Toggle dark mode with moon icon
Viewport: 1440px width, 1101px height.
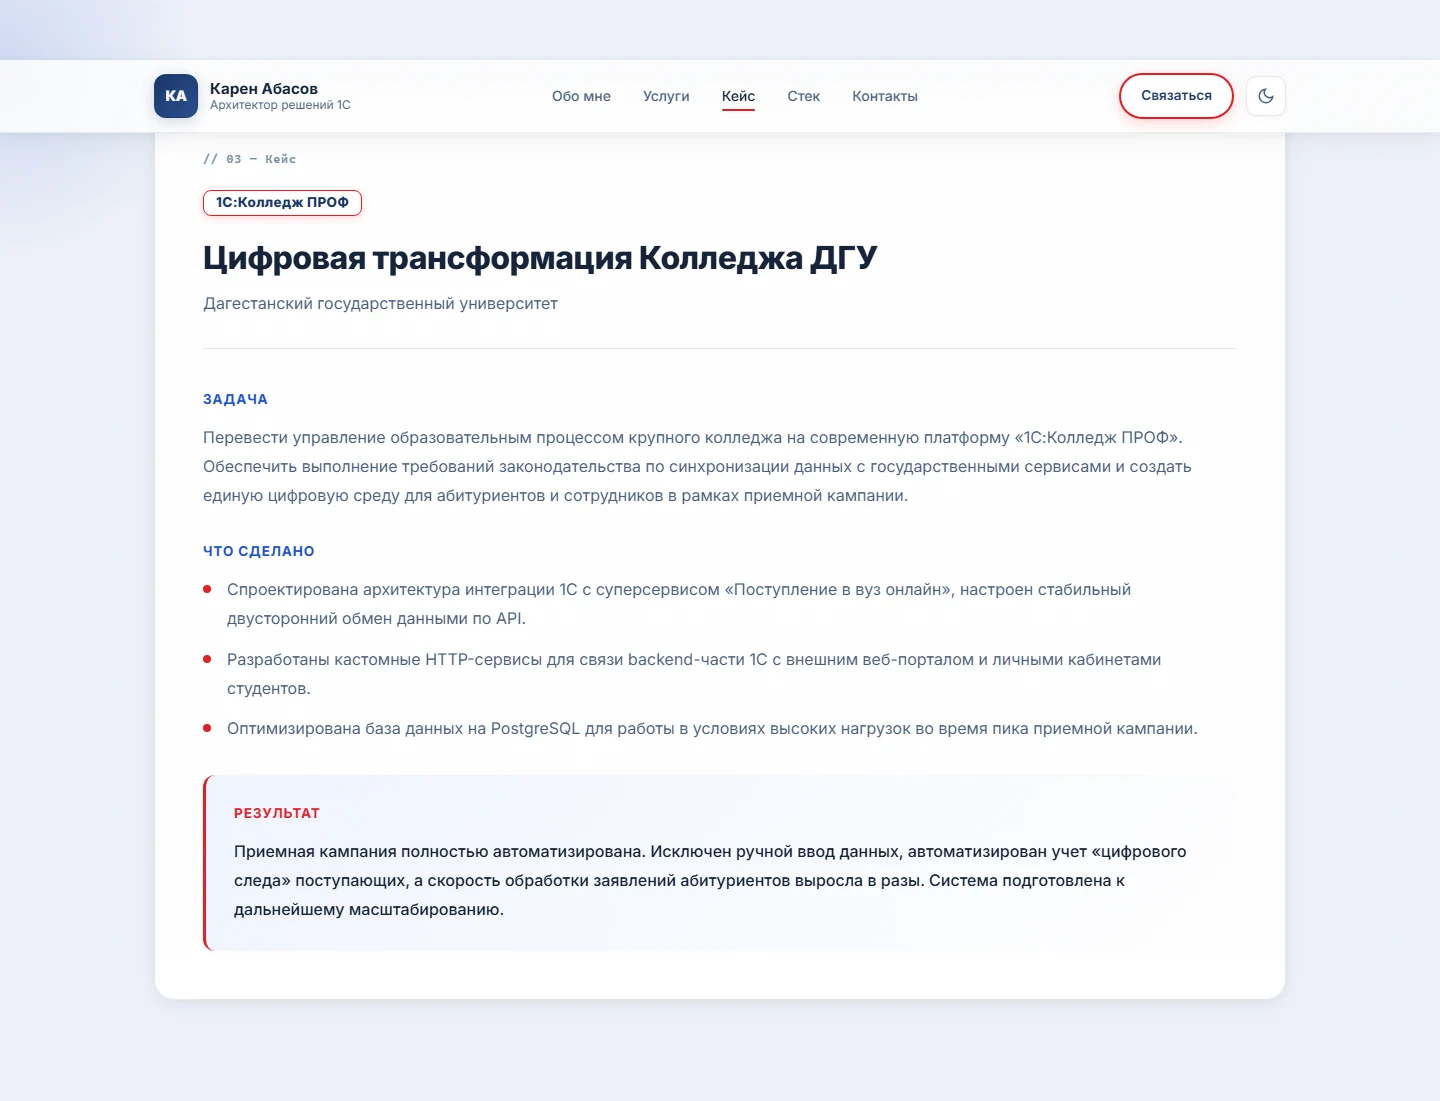[x=1266, y=96]
